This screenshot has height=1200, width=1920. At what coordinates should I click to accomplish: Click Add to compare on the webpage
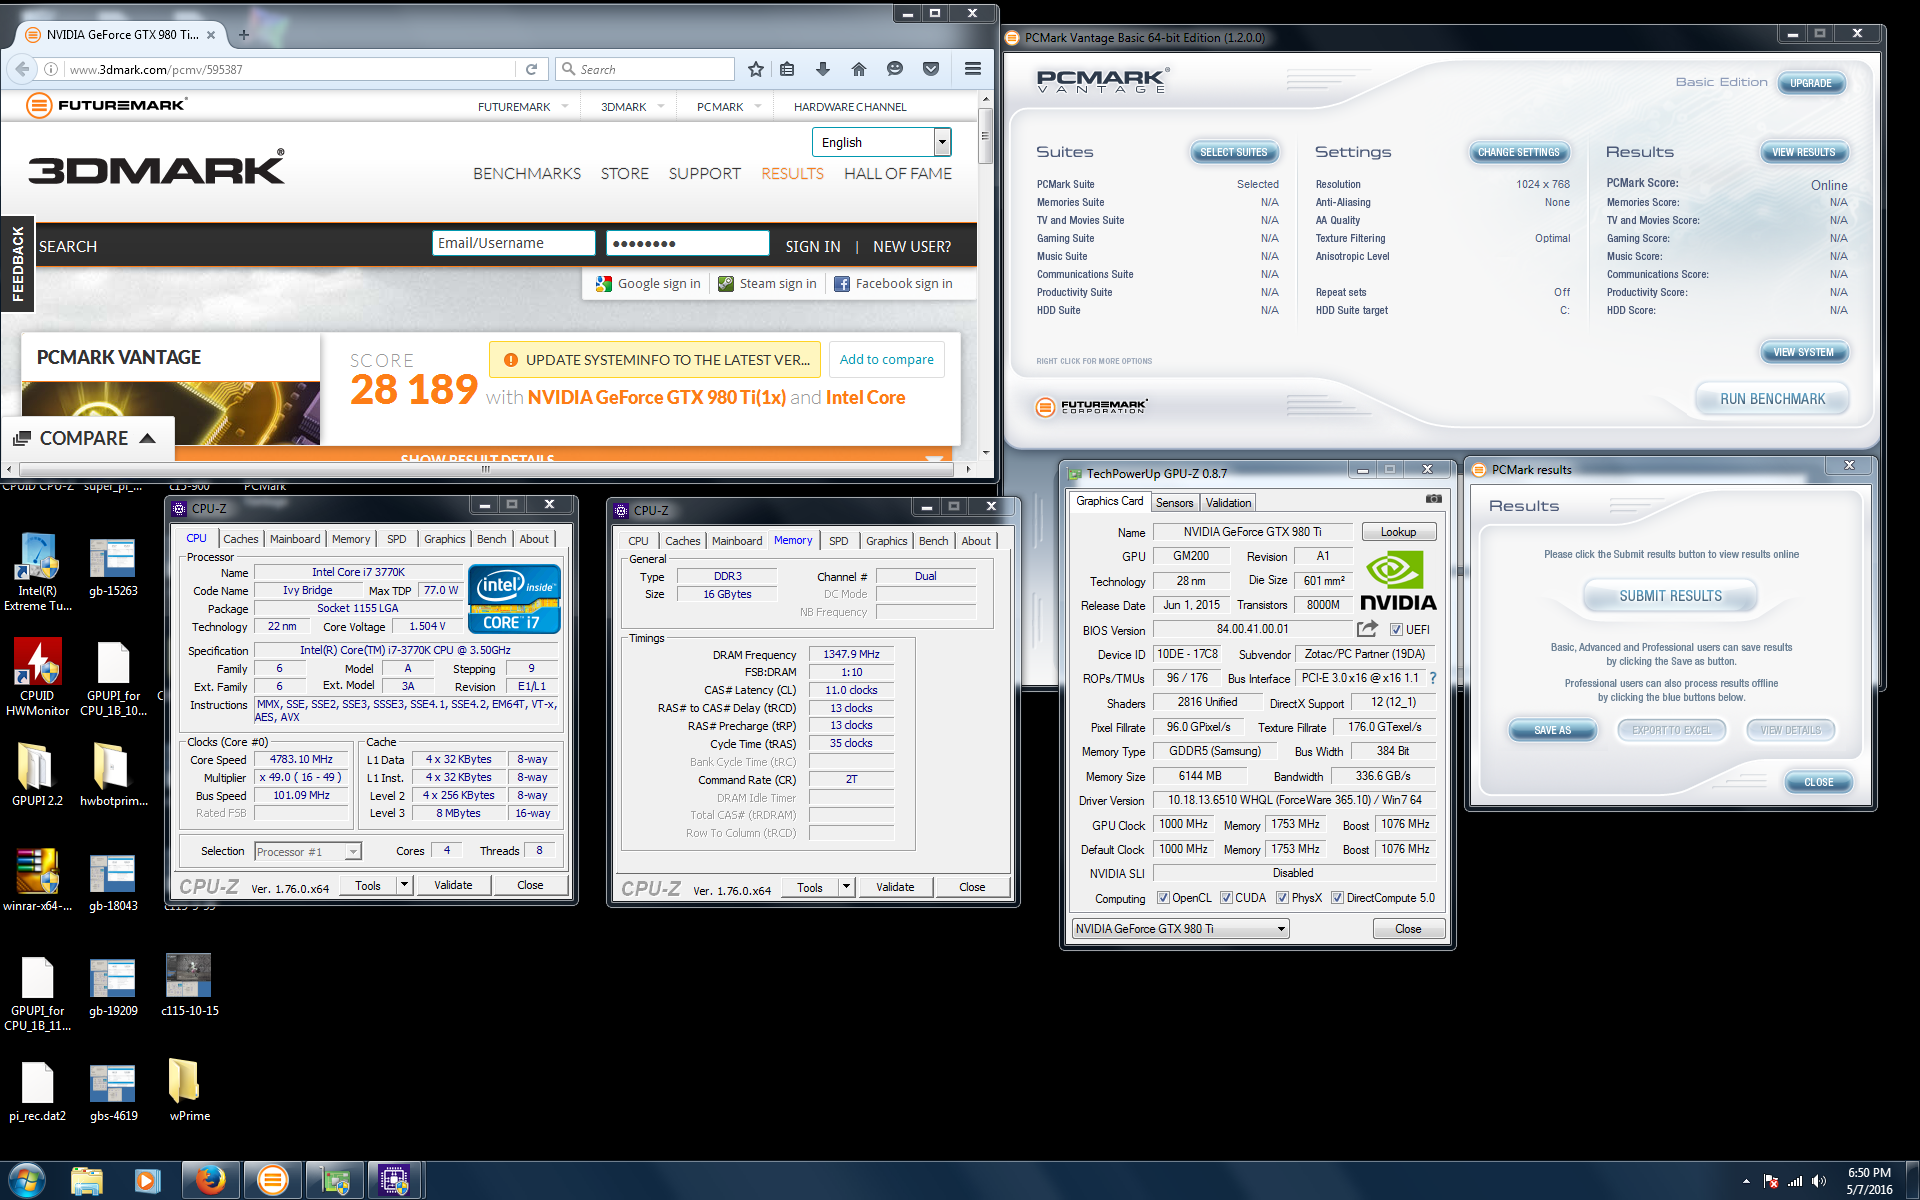click(x=886, y=359)
